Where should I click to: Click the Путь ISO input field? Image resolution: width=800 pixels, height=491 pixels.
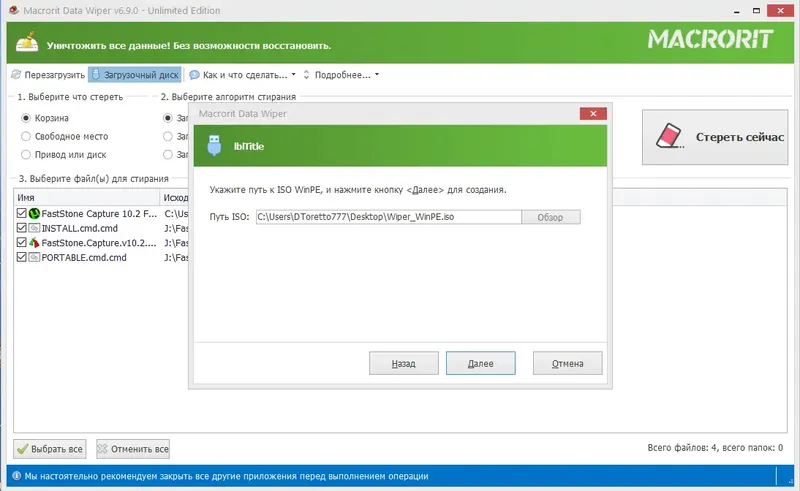(389, 217)
